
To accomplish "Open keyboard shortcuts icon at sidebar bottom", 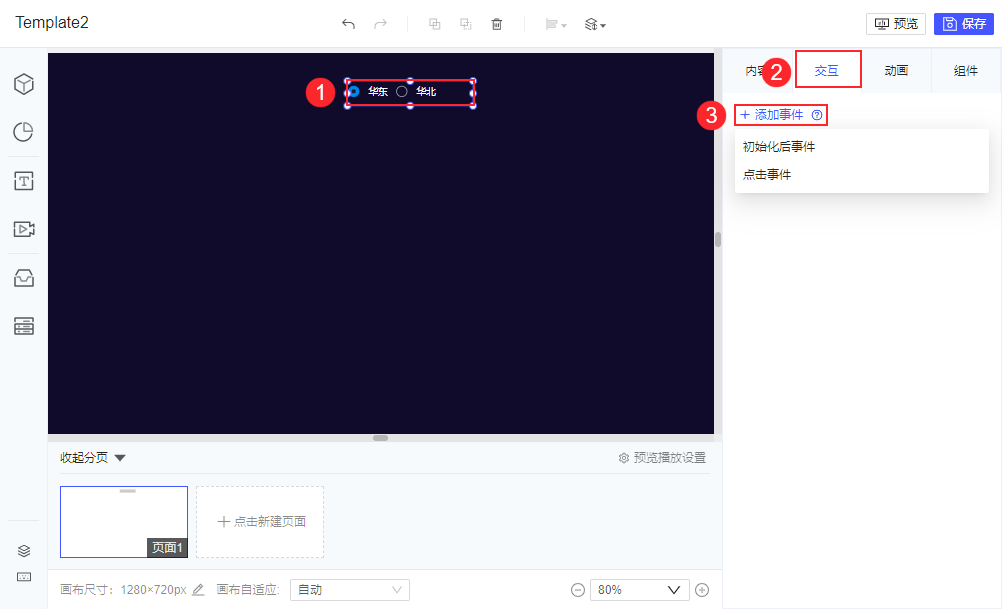I will coord(24,577).
